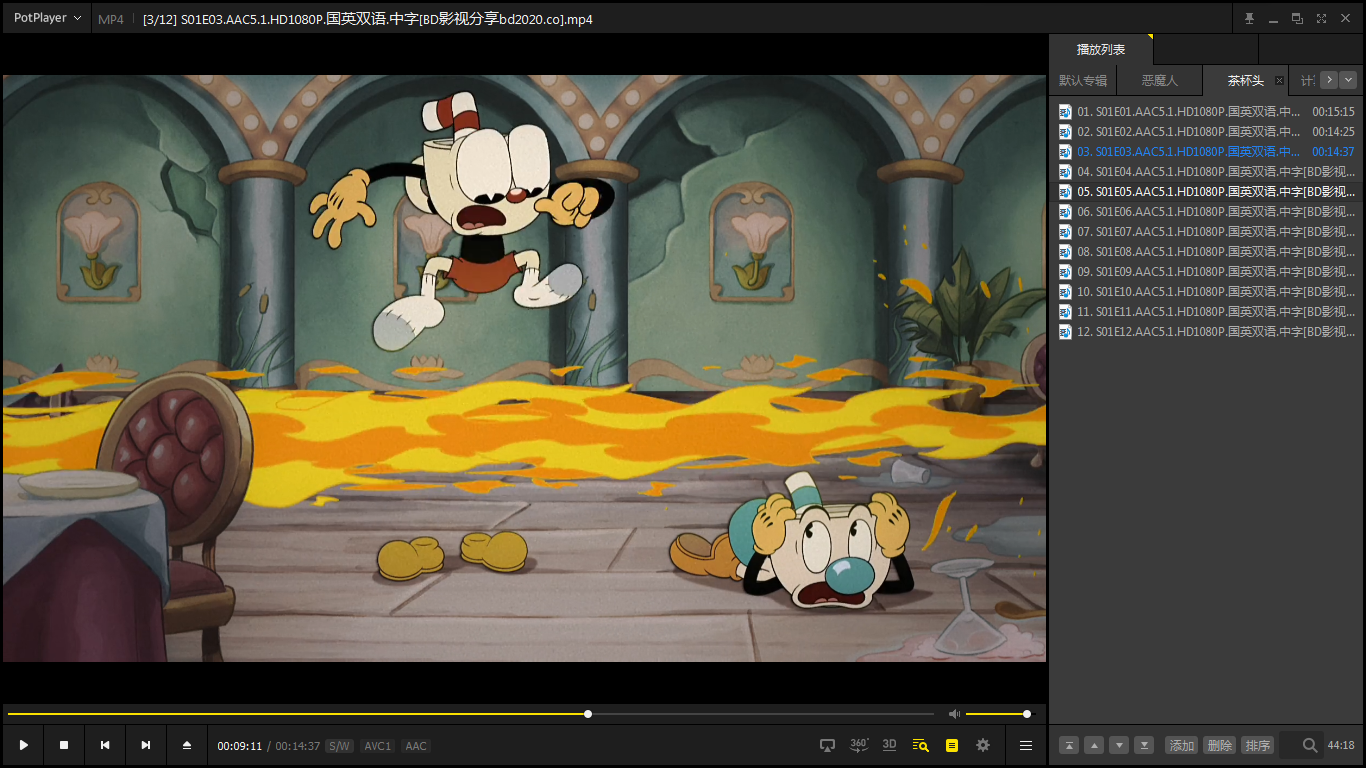Click the AAC audio codec label

416,746
